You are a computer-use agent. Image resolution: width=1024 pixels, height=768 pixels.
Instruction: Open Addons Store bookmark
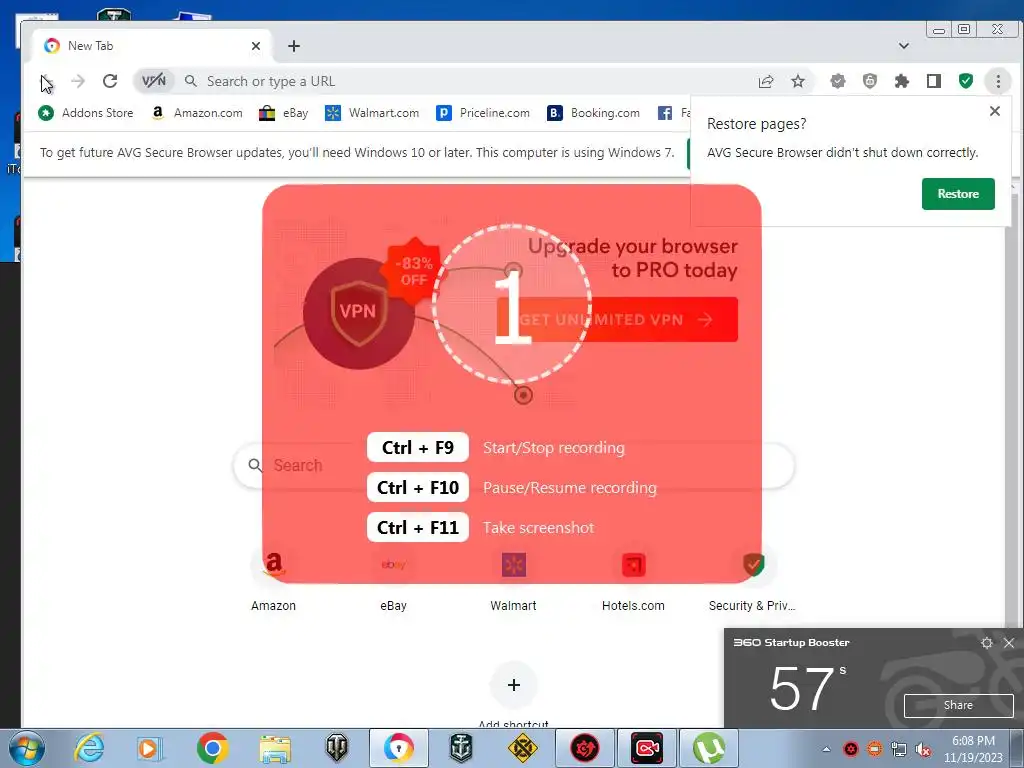tap(86, 113)
